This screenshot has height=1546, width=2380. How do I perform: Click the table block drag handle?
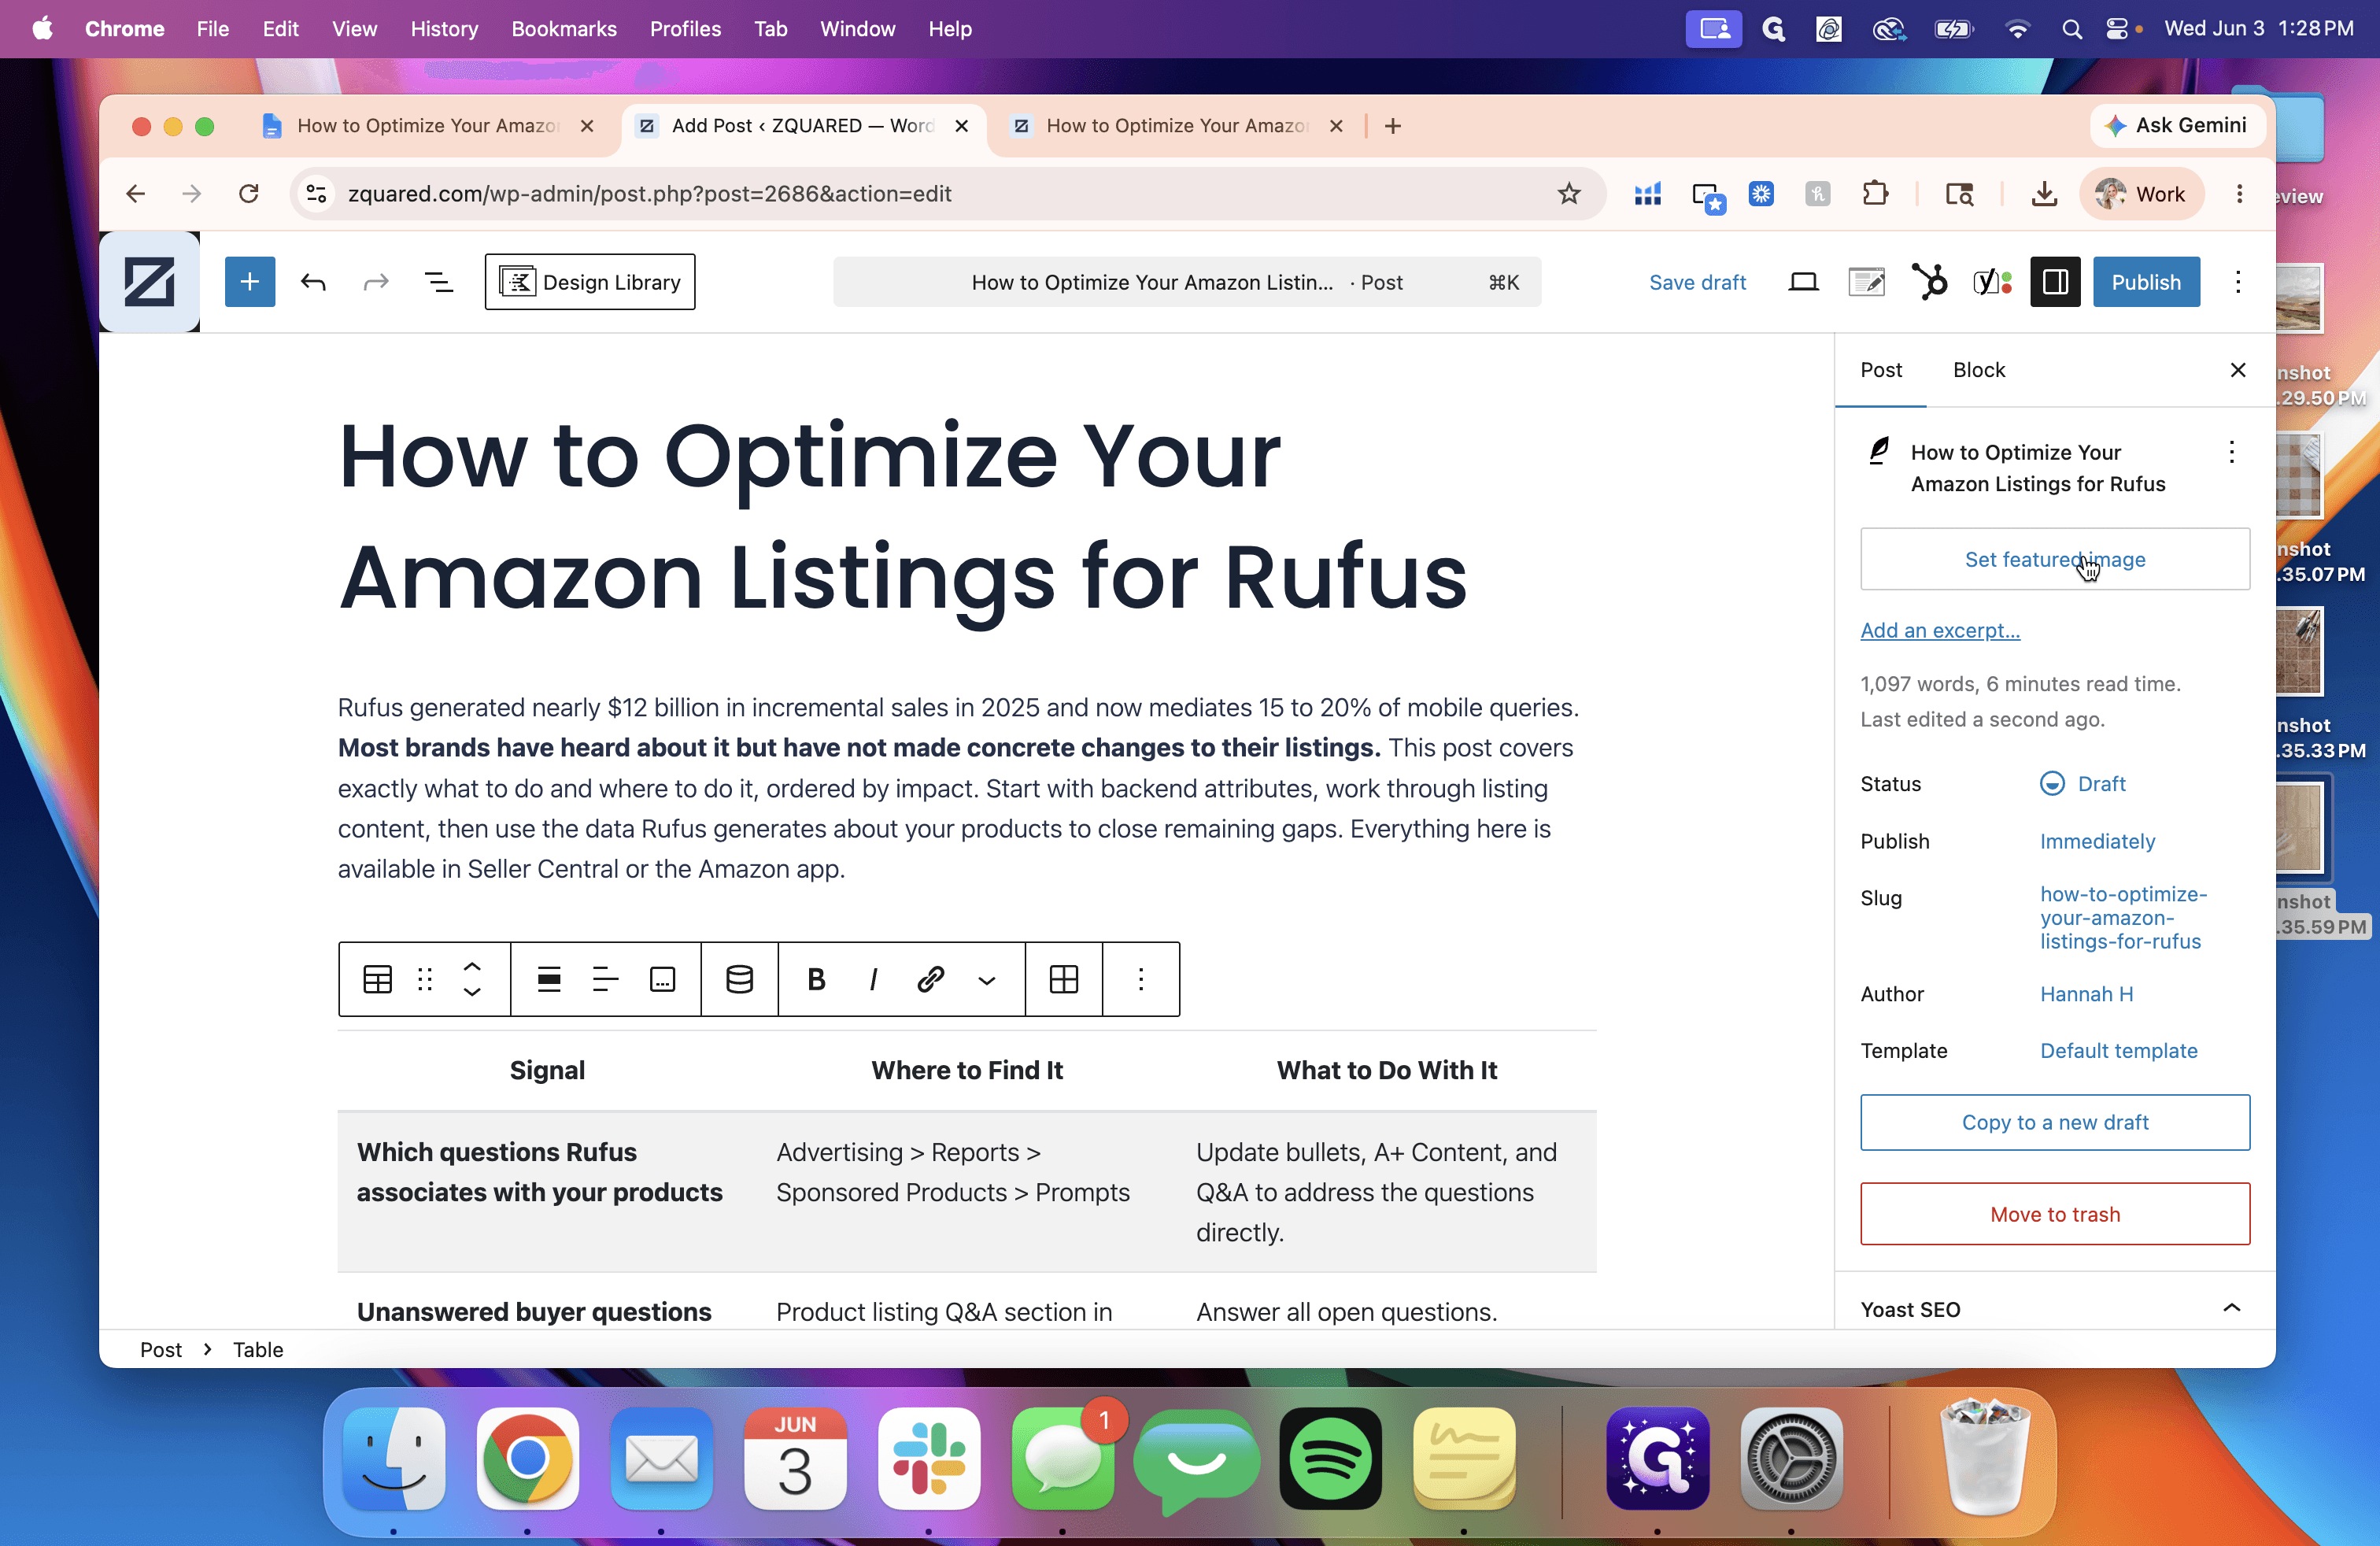[x=425, y=979]
